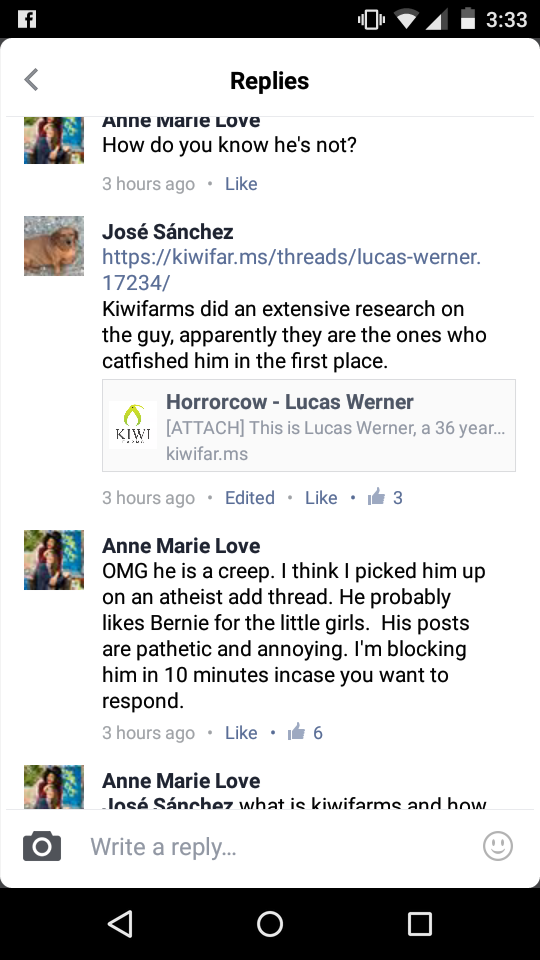View the Edited history of José's comment

tap(250, 497)
